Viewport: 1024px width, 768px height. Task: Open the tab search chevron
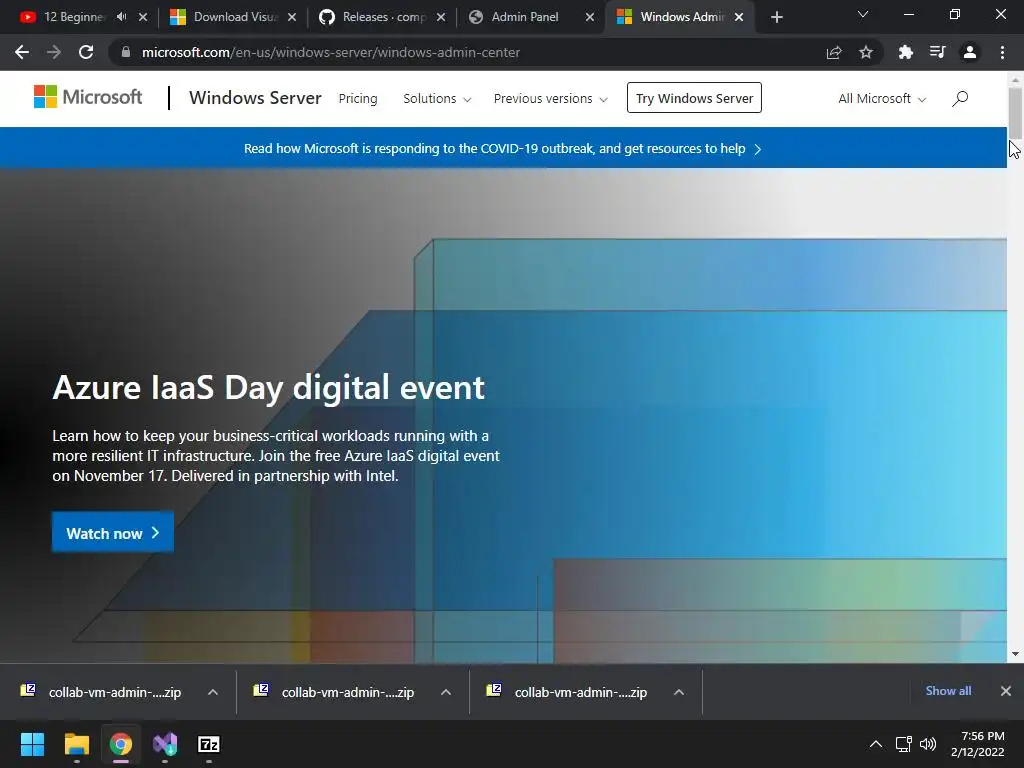863,14
